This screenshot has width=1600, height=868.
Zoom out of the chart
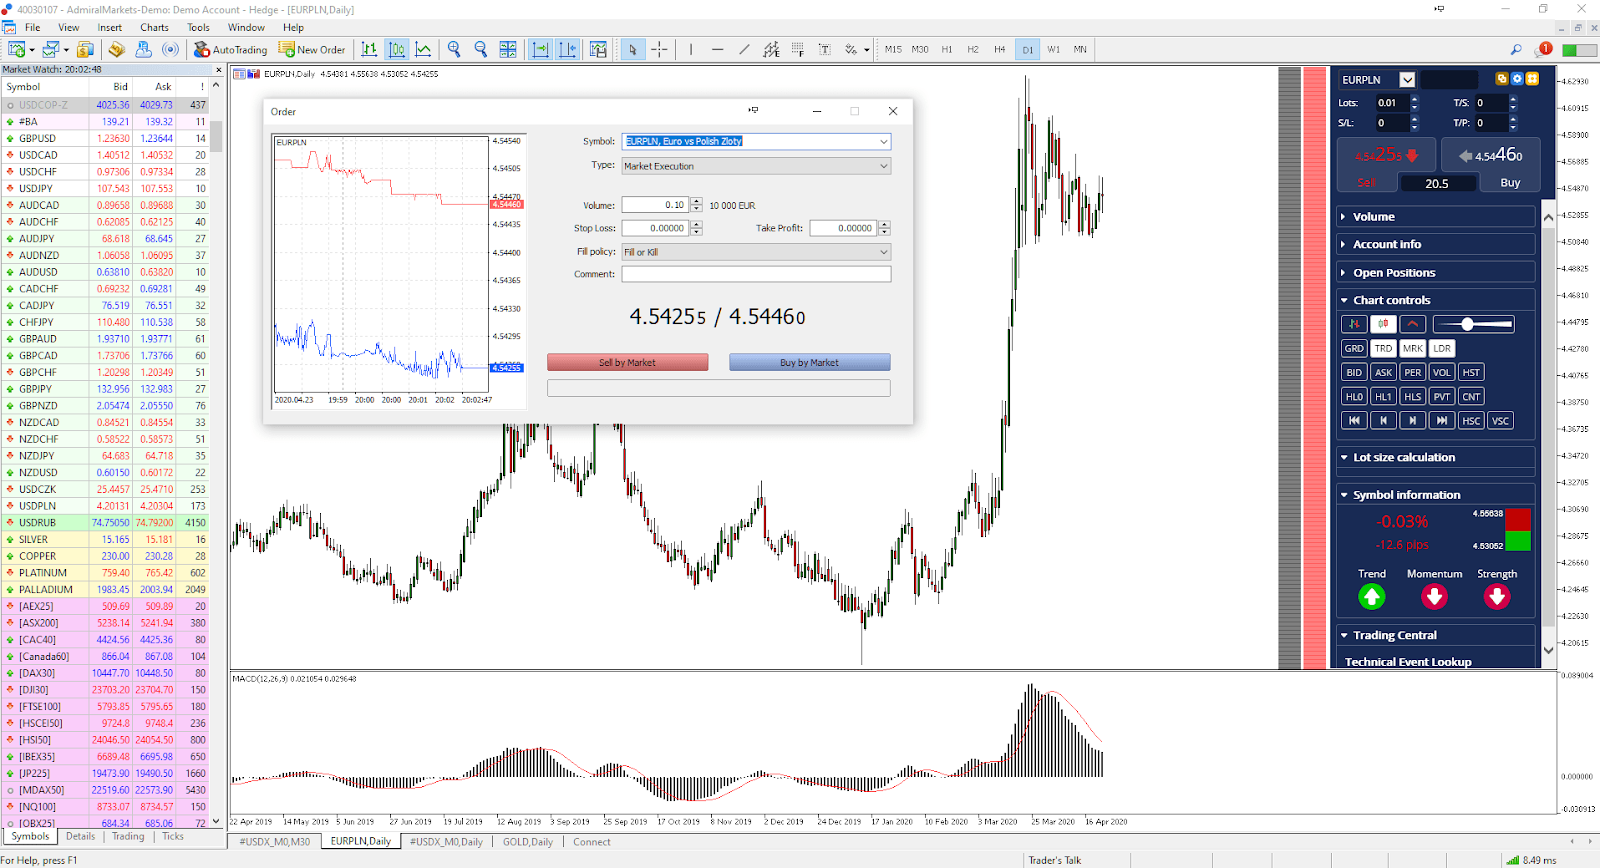point(480,49)
